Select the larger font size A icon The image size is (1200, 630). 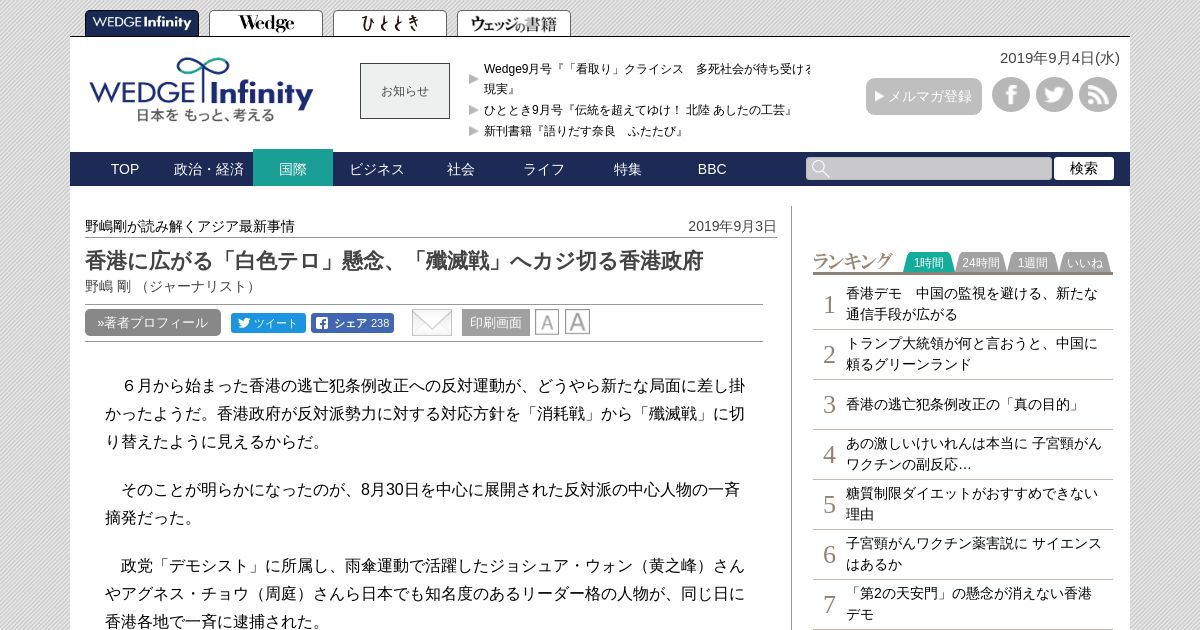pos(577,322)
